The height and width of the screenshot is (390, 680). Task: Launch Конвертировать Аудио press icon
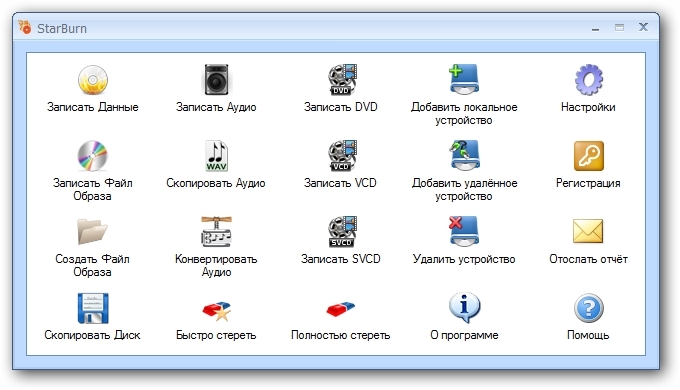point(216,232)
